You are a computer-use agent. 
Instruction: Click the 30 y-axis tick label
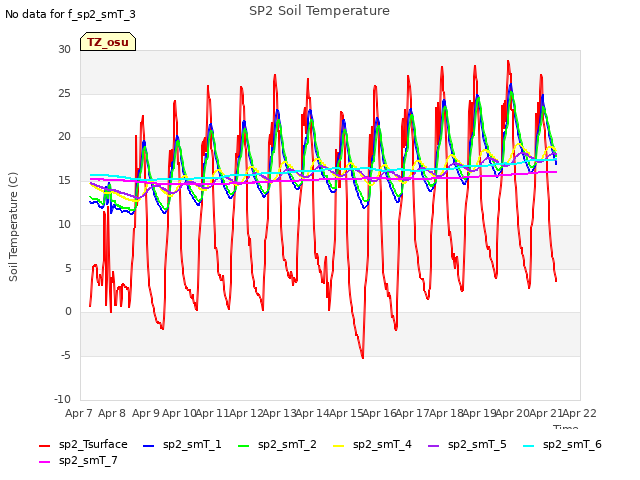pyautogui.click(x=64, y=49)
